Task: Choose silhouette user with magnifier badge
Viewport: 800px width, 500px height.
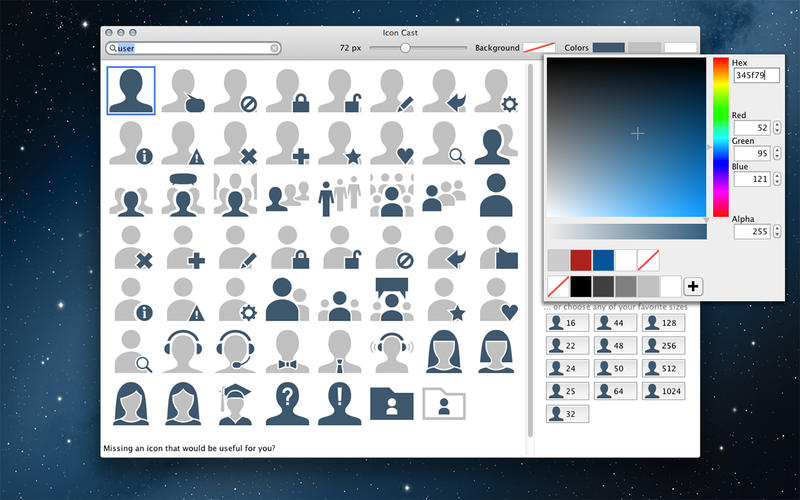Action: (444, 143)
